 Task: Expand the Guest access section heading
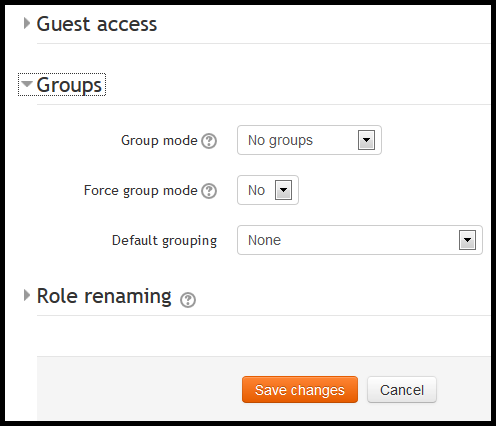coord(97,24)
